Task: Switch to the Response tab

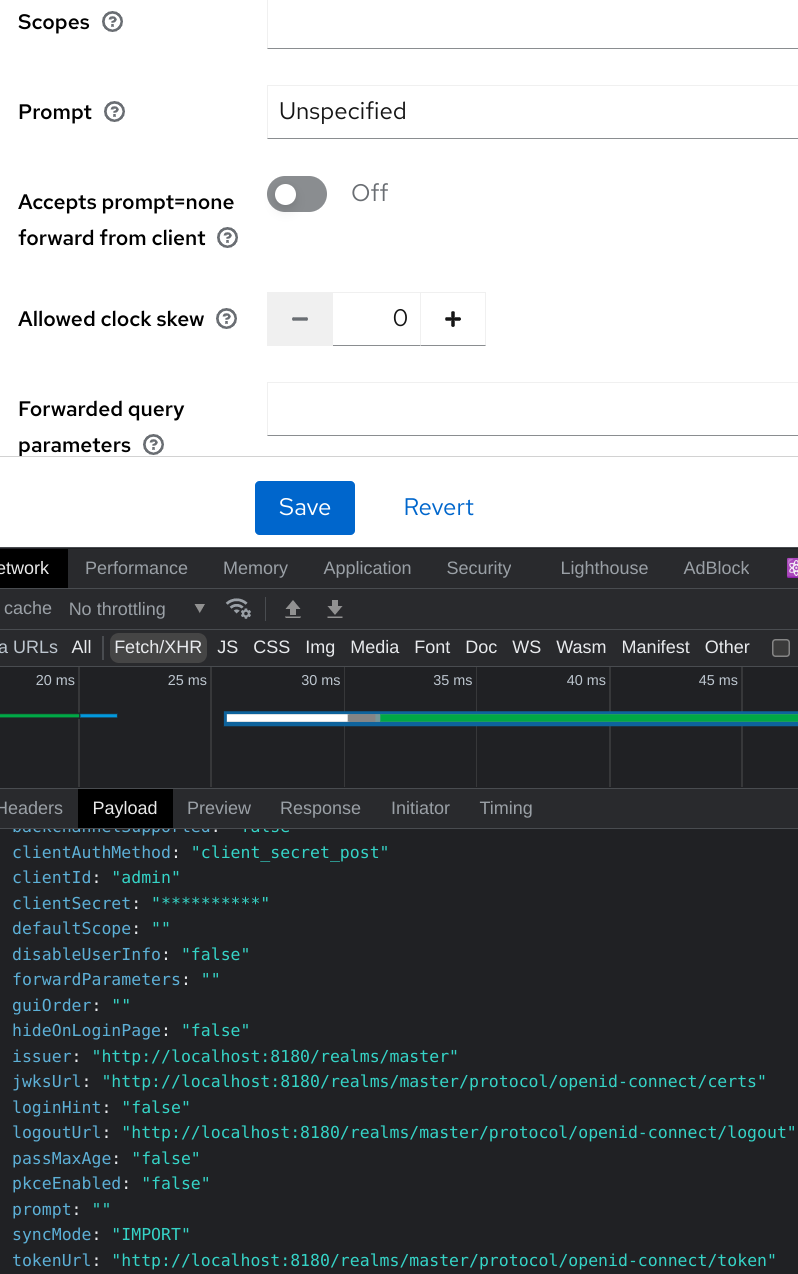Action: point(320,808)
